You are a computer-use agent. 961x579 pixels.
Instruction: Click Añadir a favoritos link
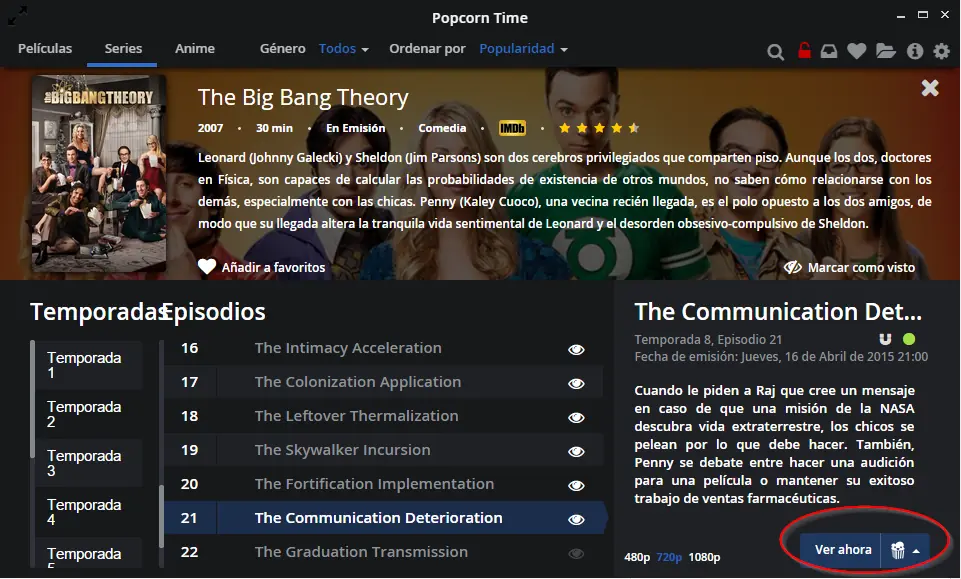(x=273, y=267)
